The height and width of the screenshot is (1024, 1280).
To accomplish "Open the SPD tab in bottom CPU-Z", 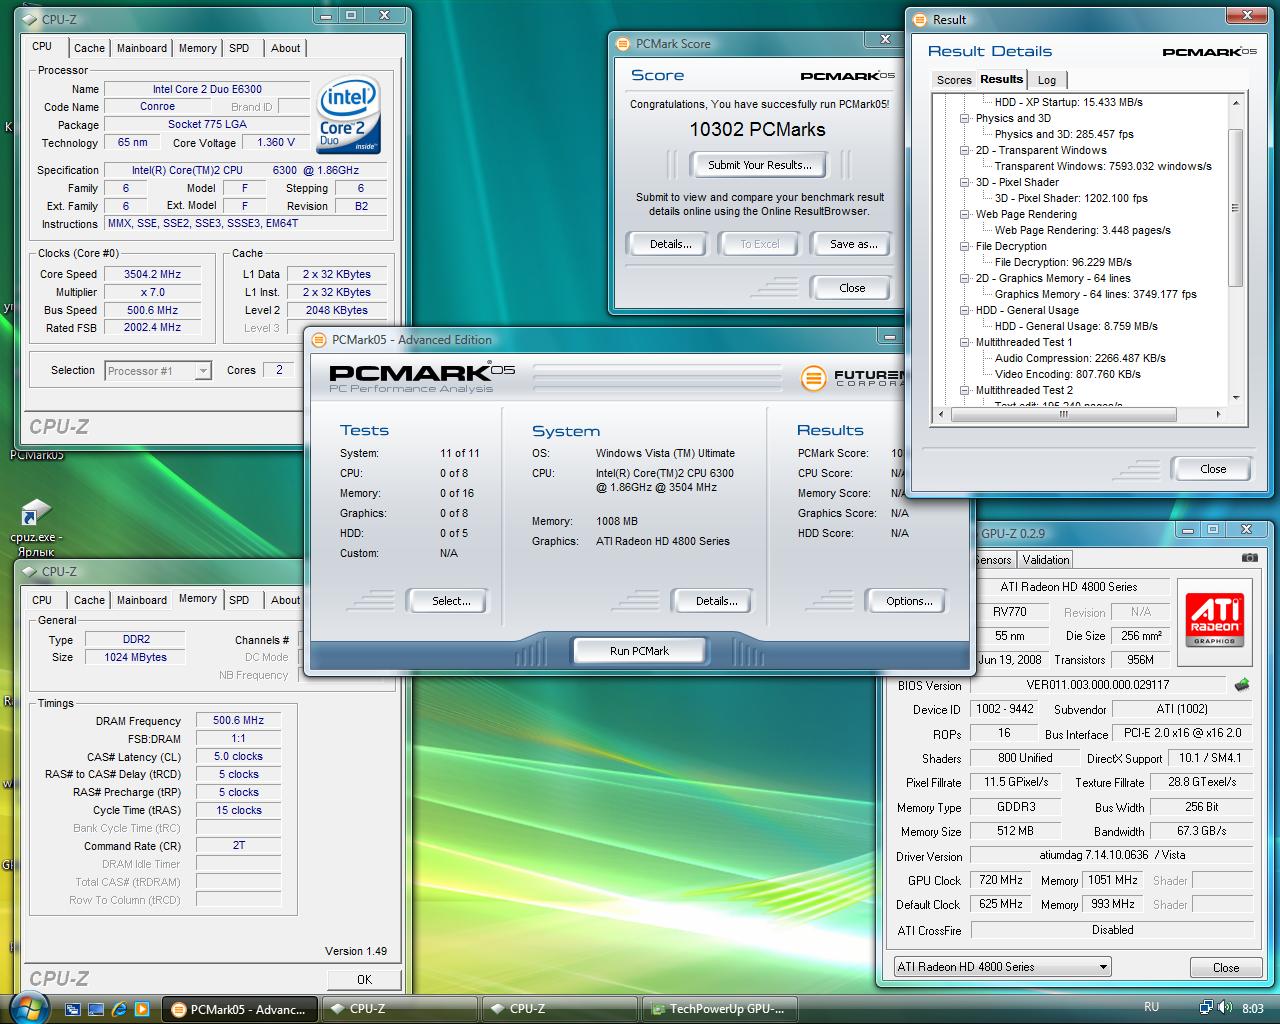I will pos(239,600).
